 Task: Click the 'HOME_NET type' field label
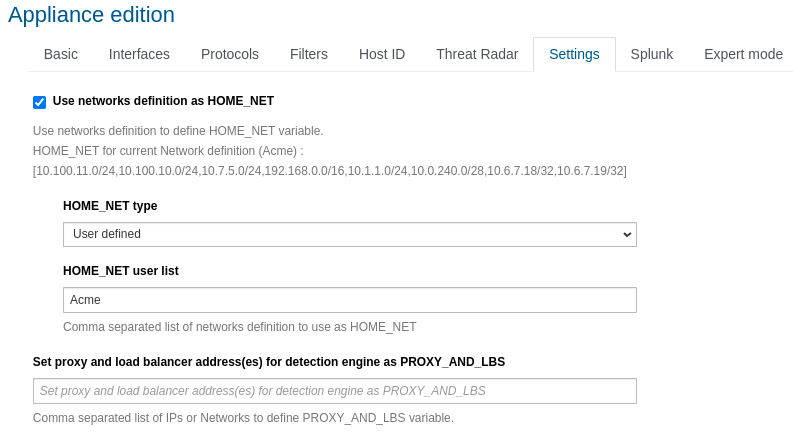[x=110, y=206]
